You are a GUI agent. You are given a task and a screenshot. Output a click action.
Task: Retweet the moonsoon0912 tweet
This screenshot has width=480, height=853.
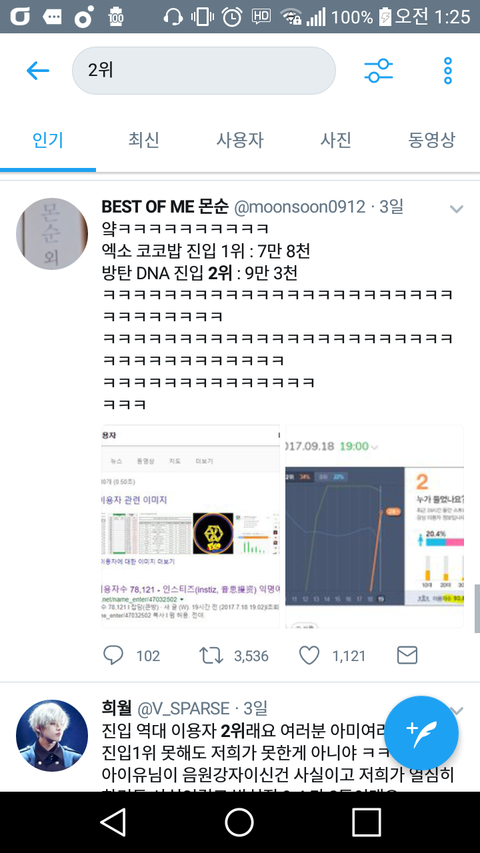tap(211, 656)
